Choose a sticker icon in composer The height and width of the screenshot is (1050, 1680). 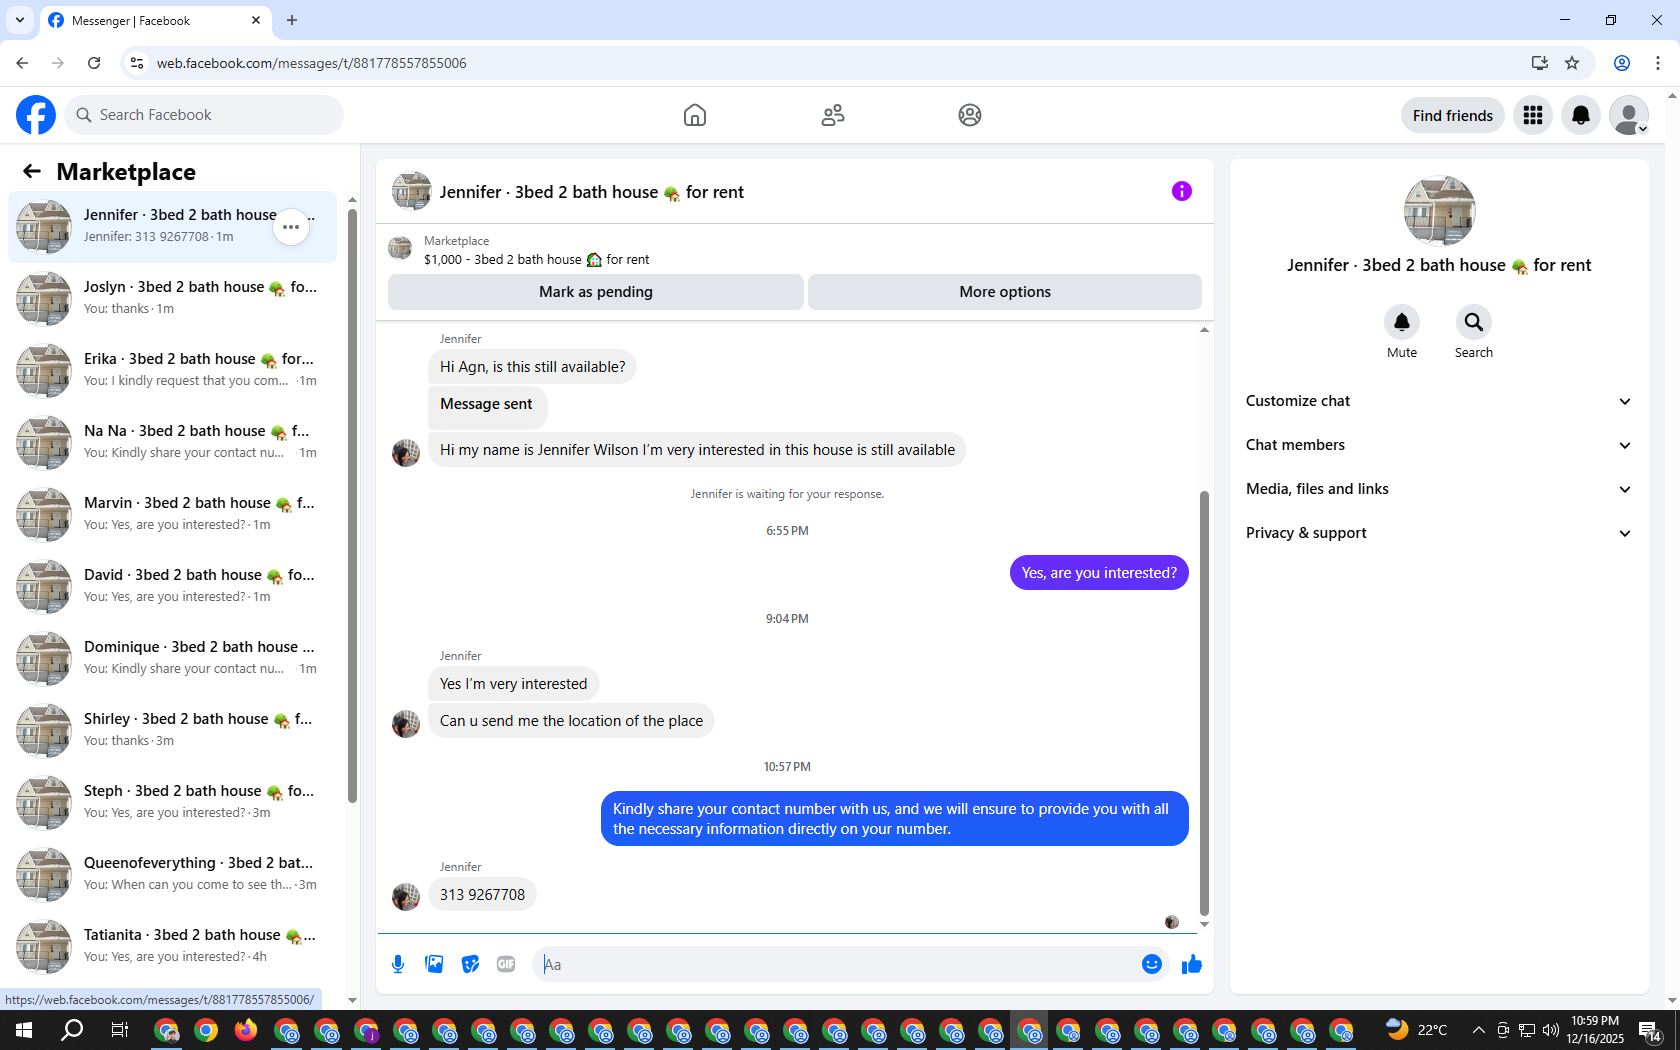[470, 964]
